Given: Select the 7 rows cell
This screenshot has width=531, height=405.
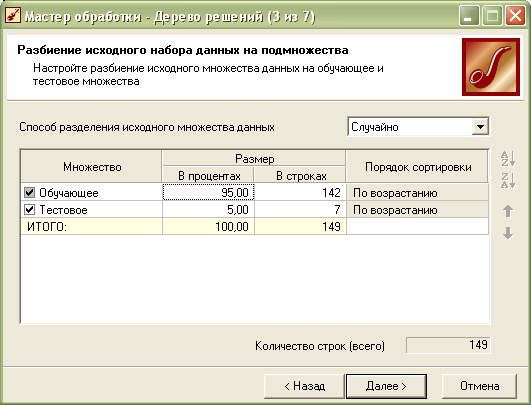Looking at the screenshot, I should coord(300,210).
